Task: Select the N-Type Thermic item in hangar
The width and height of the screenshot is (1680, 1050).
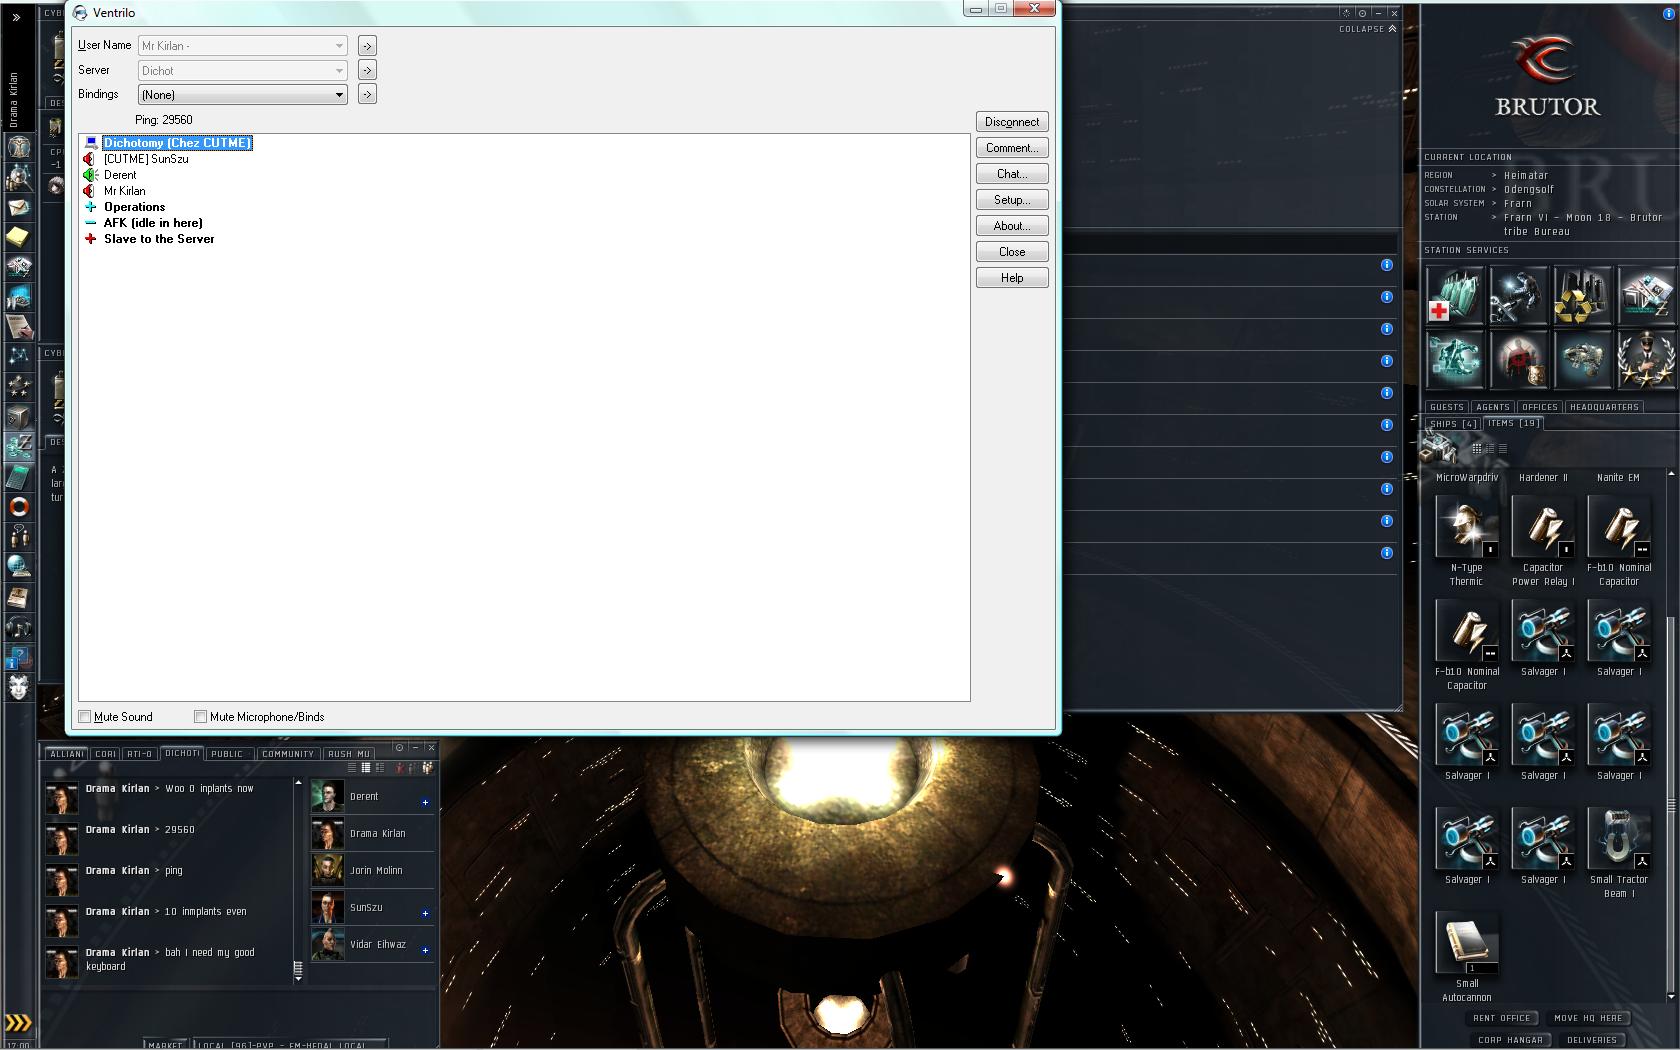Action: click(x=1467, y=541)
